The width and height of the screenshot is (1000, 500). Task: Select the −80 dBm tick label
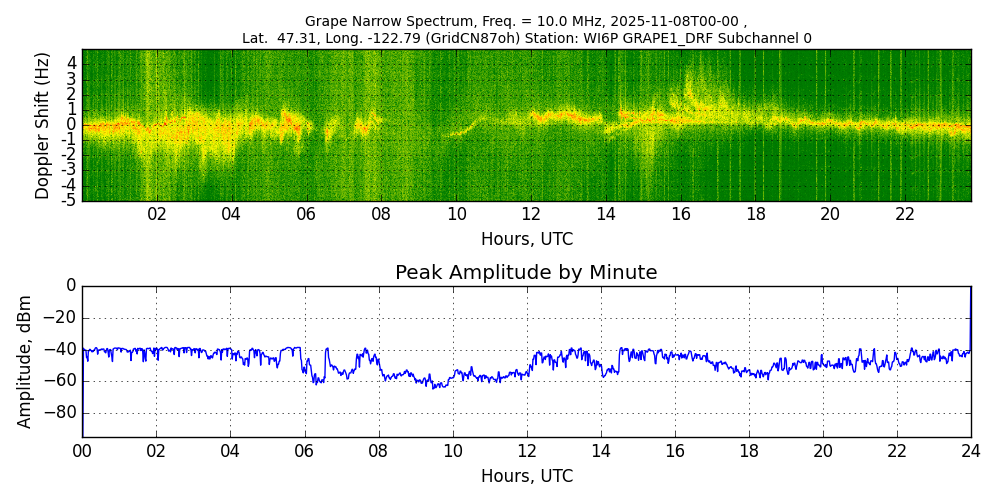point(58,413)
